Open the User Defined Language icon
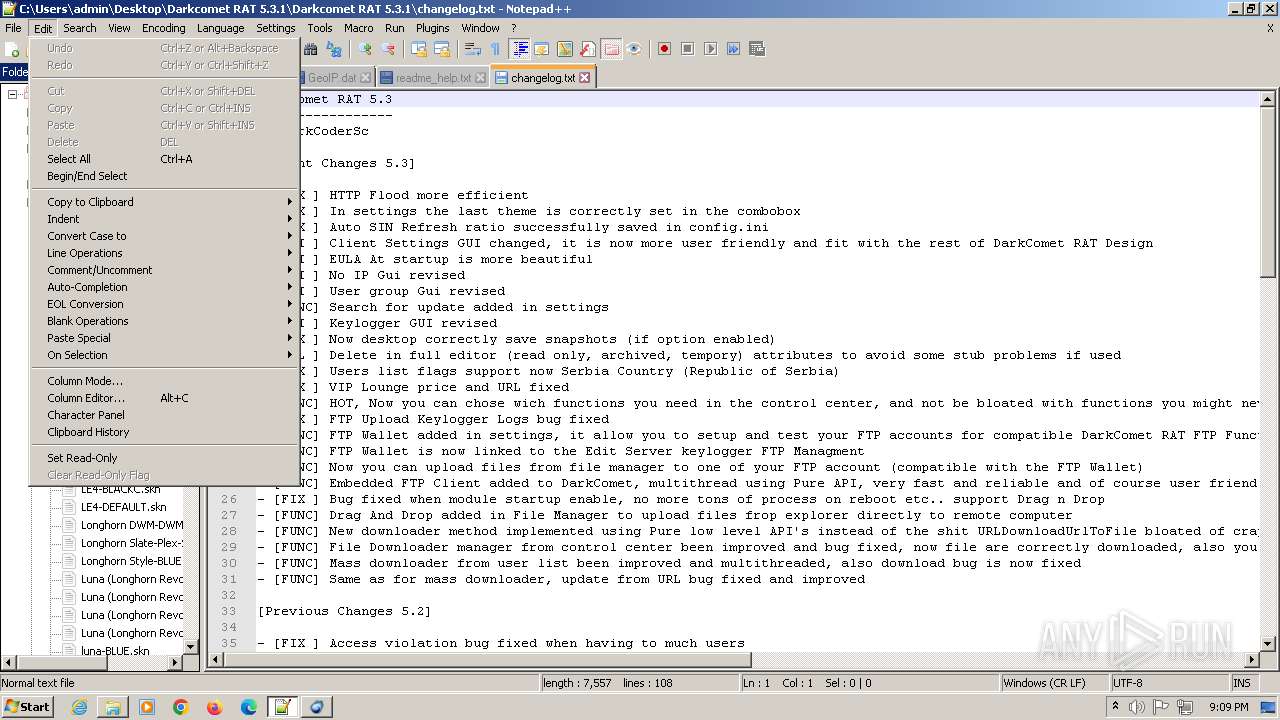Image resolution: width=1280 pixels, height=720 pixels. pyautogui.click(x=541, y=48)
